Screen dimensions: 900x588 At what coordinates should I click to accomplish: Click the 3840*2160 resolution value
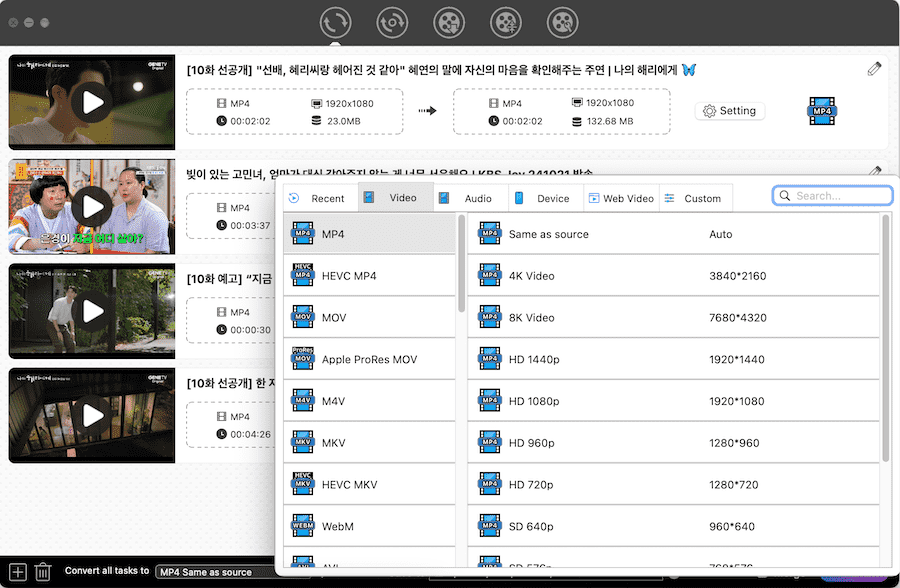coord(738,276)
